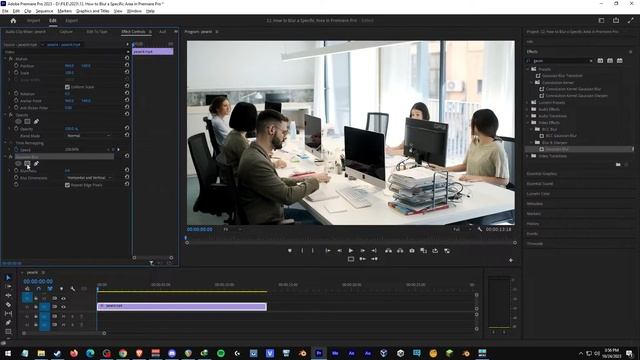
Task: Reset the Gaussian Blur effect
Action: point(127,156)
